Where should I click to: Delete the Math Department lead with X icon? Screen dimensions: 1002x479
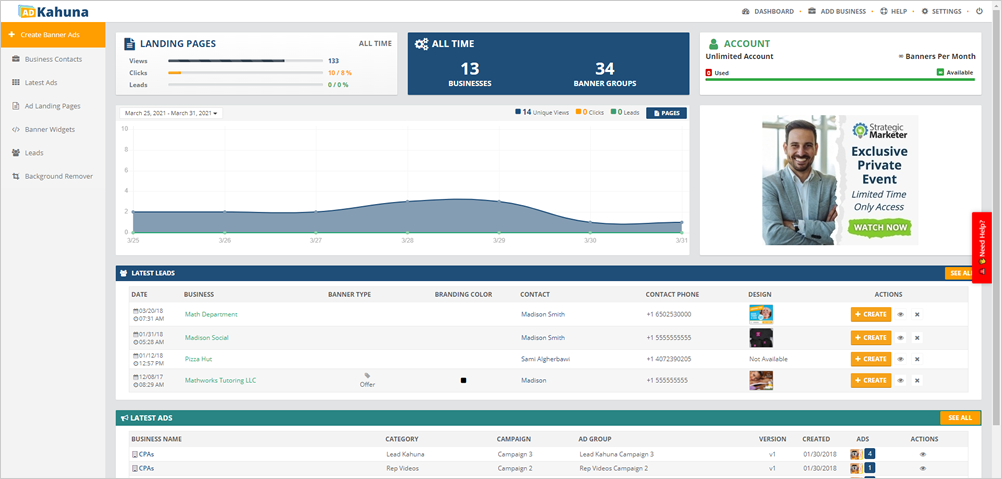pyautogui.click(x=917, y=314)
